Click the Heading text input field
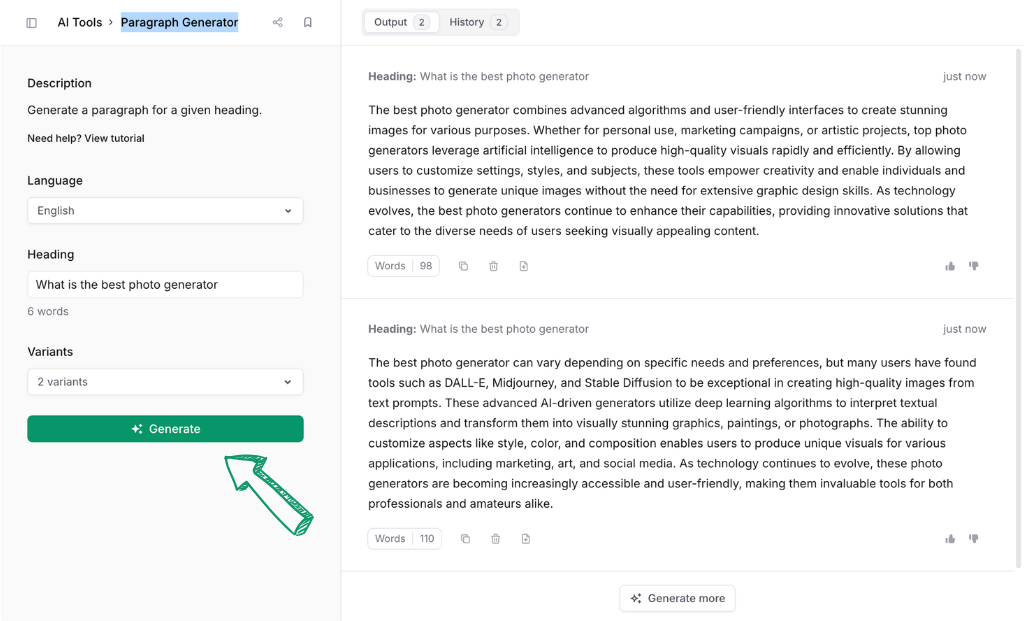The image size is (1024, 621). (165, 285)
